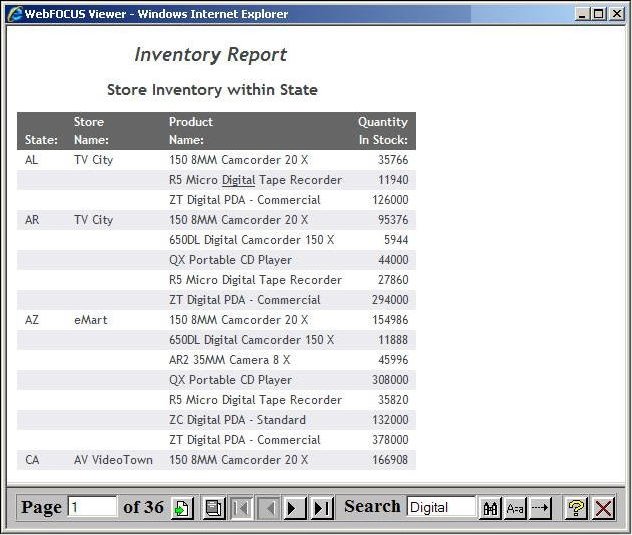Image resolution: width=632 pixels, height=535 pixels.
Task: Click the page number input field
Action: (x=92, y=507)
